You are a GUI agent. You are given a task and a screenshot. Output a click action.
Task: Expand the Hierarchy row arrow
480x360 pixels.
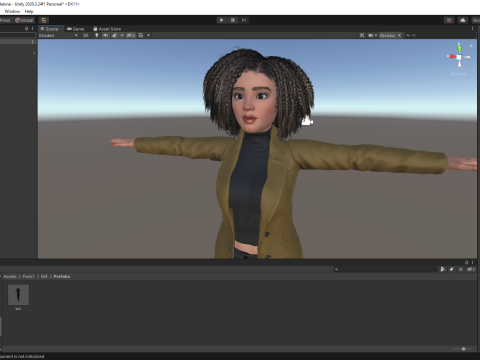click(x=34, y=53)
